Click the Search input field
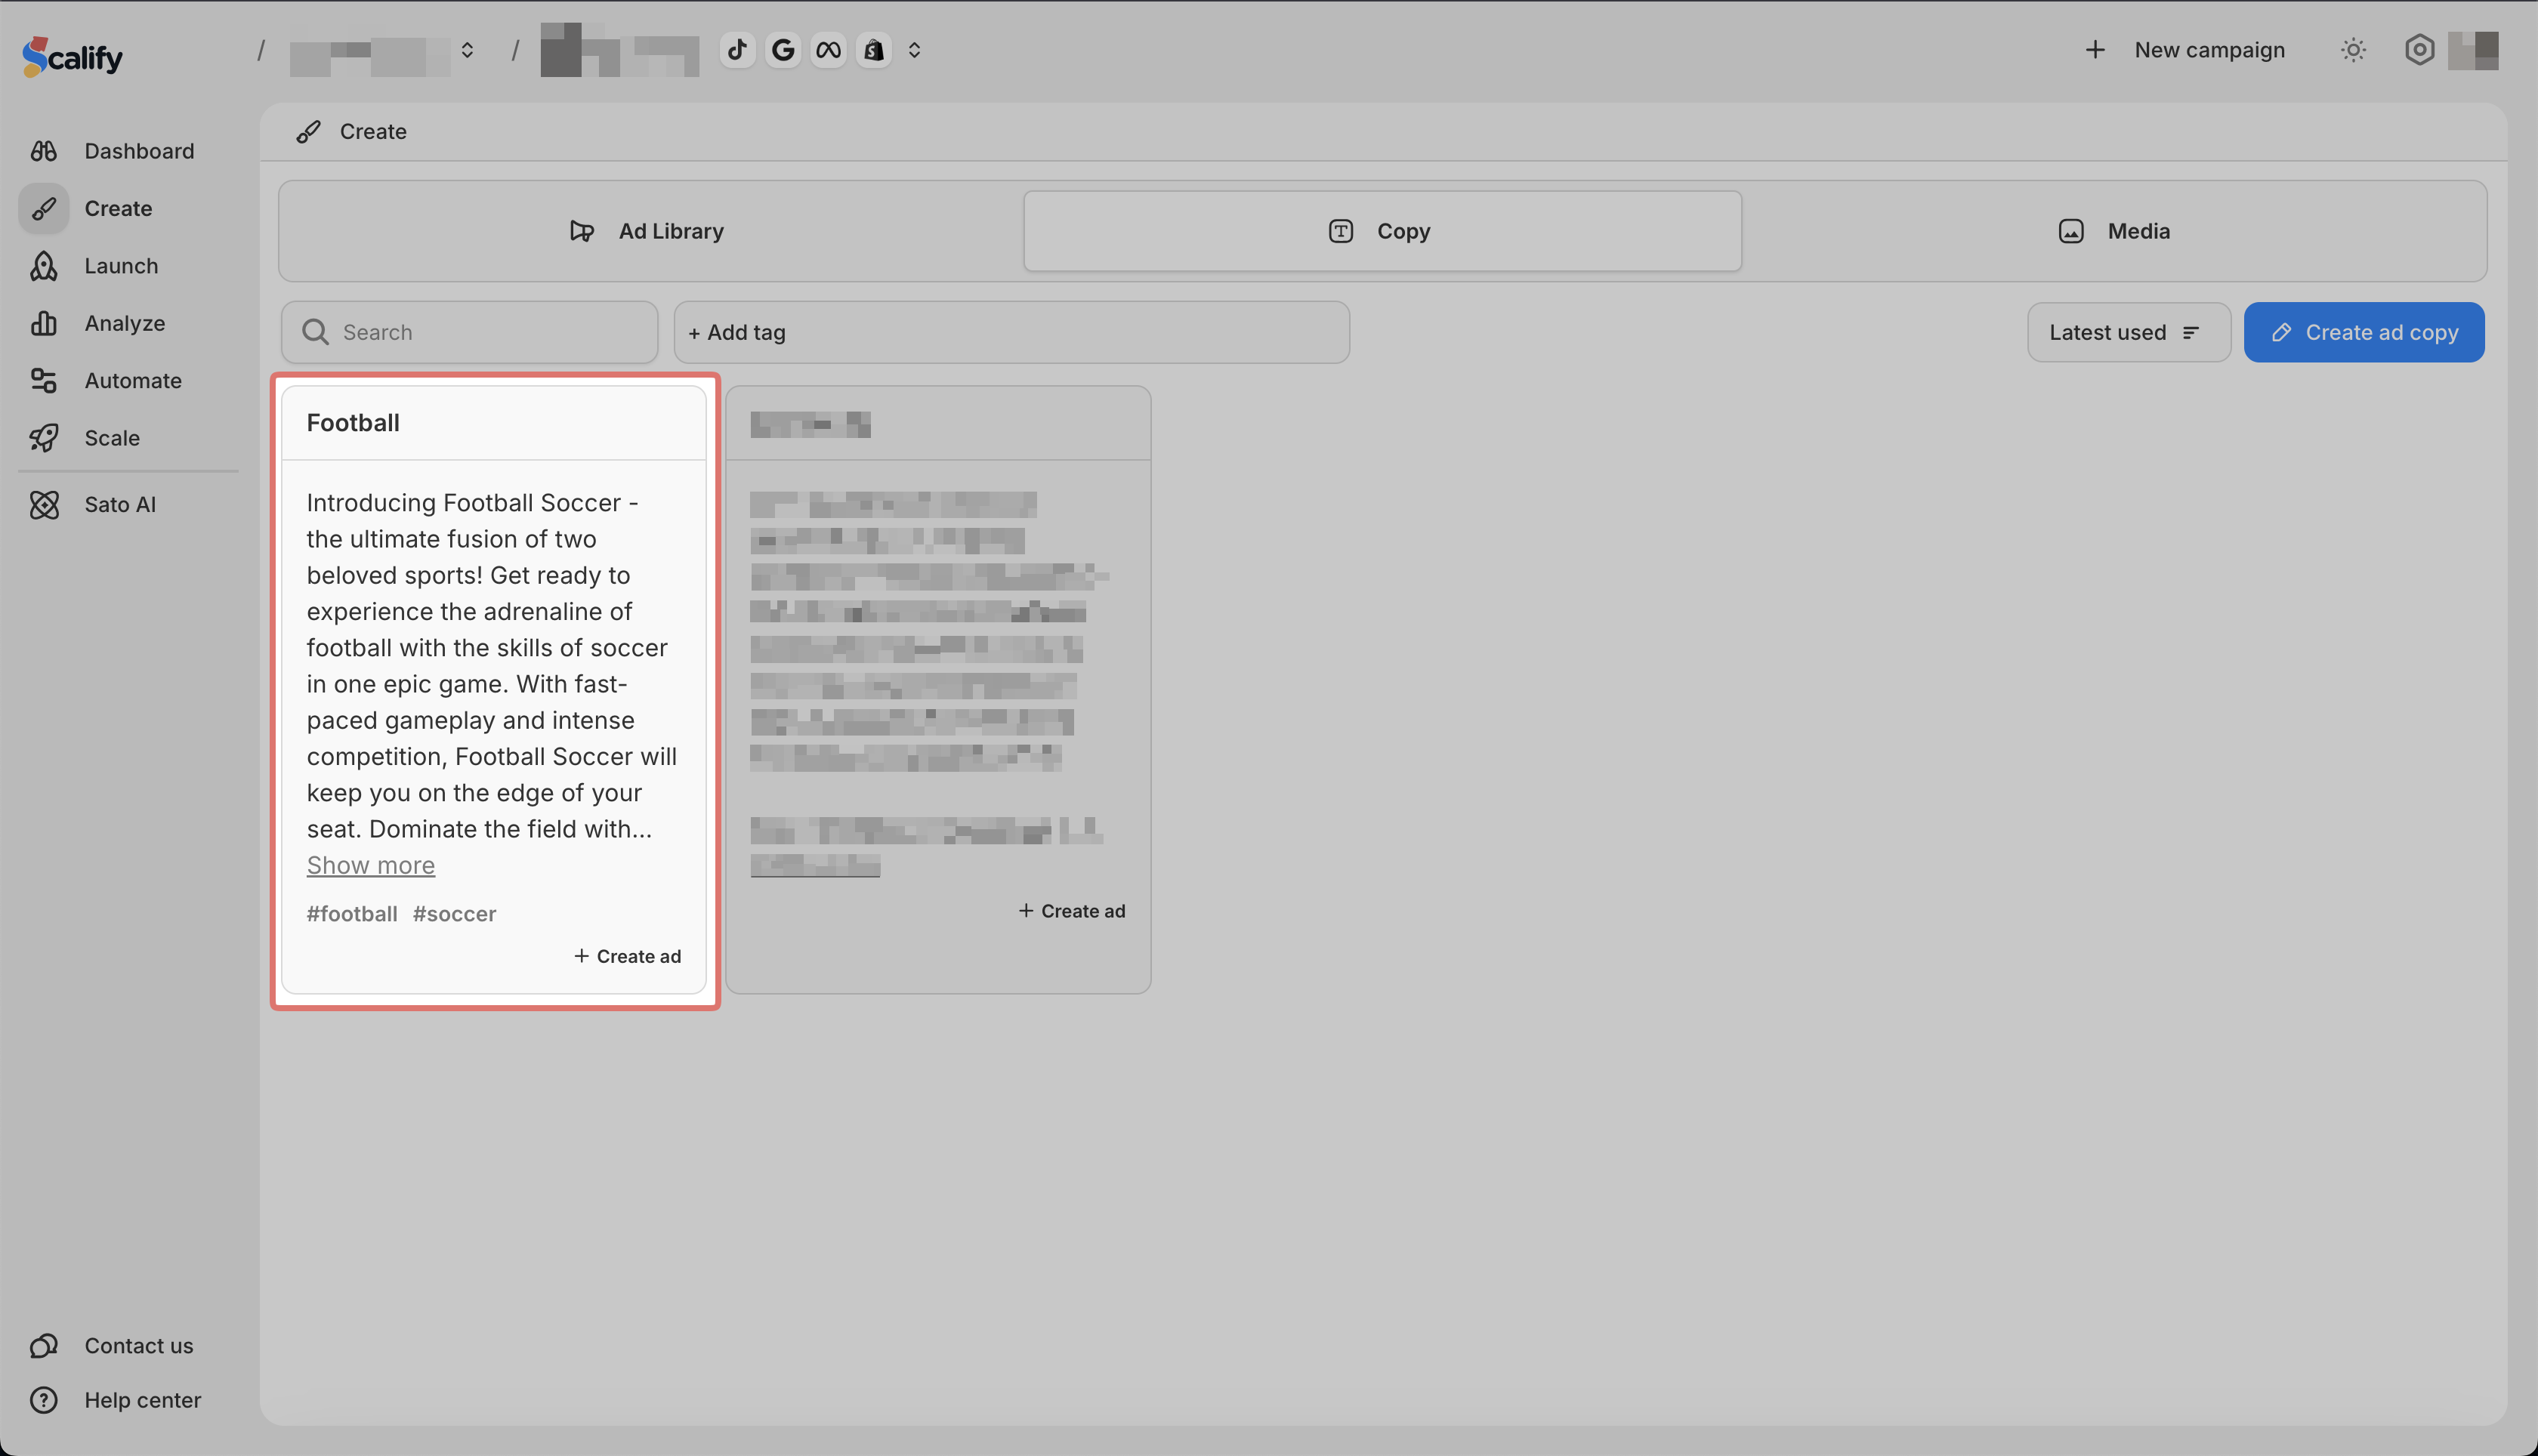 click(x=470, y=333)
